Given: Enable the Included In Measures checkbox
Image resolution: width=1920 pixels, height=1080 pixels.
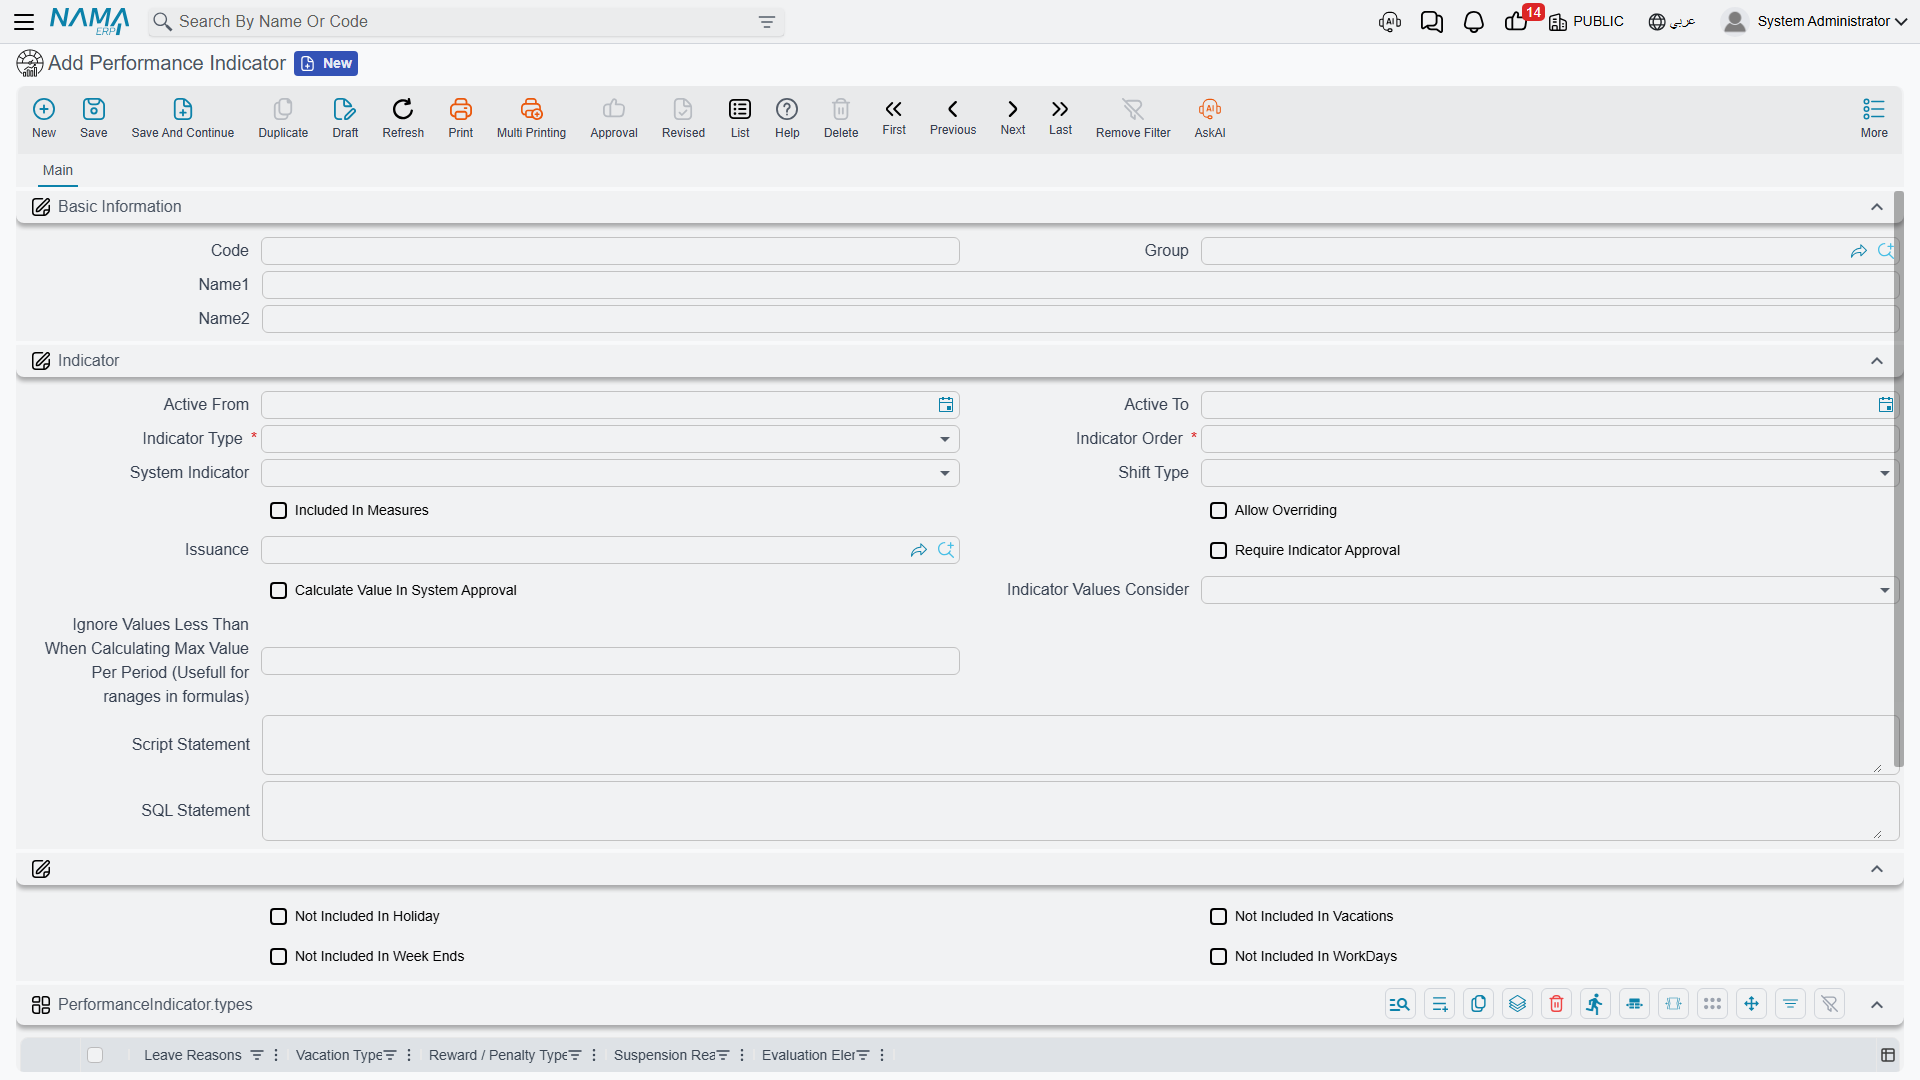Looking at the screenshot, I should tap(278, 510).
